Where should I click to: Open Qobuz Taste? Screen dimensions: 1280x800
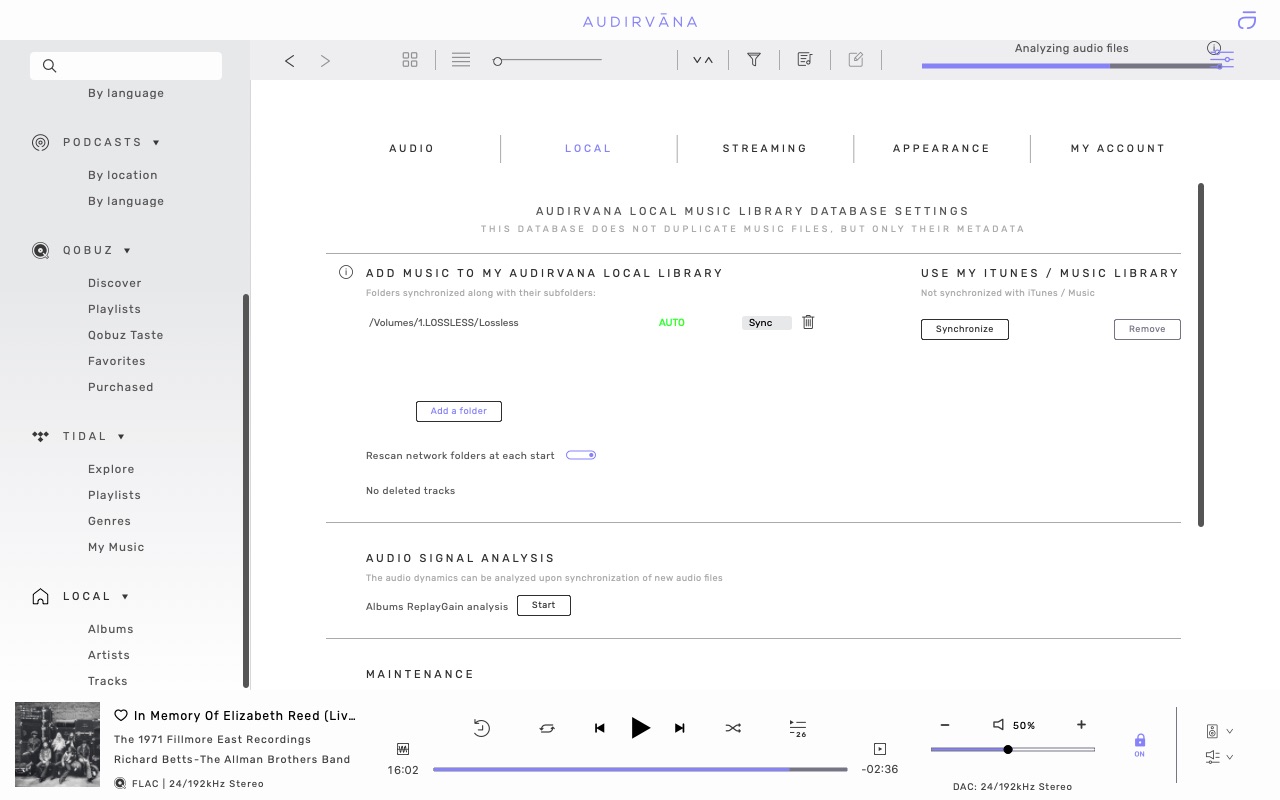125,335
